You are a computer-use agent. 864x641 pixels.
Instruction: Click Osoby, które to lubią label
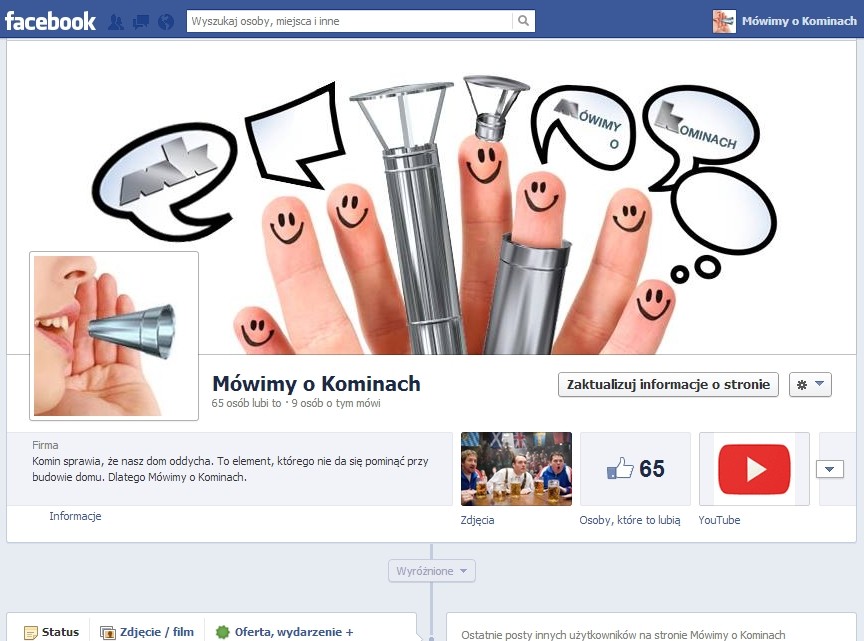pos(630,520)
